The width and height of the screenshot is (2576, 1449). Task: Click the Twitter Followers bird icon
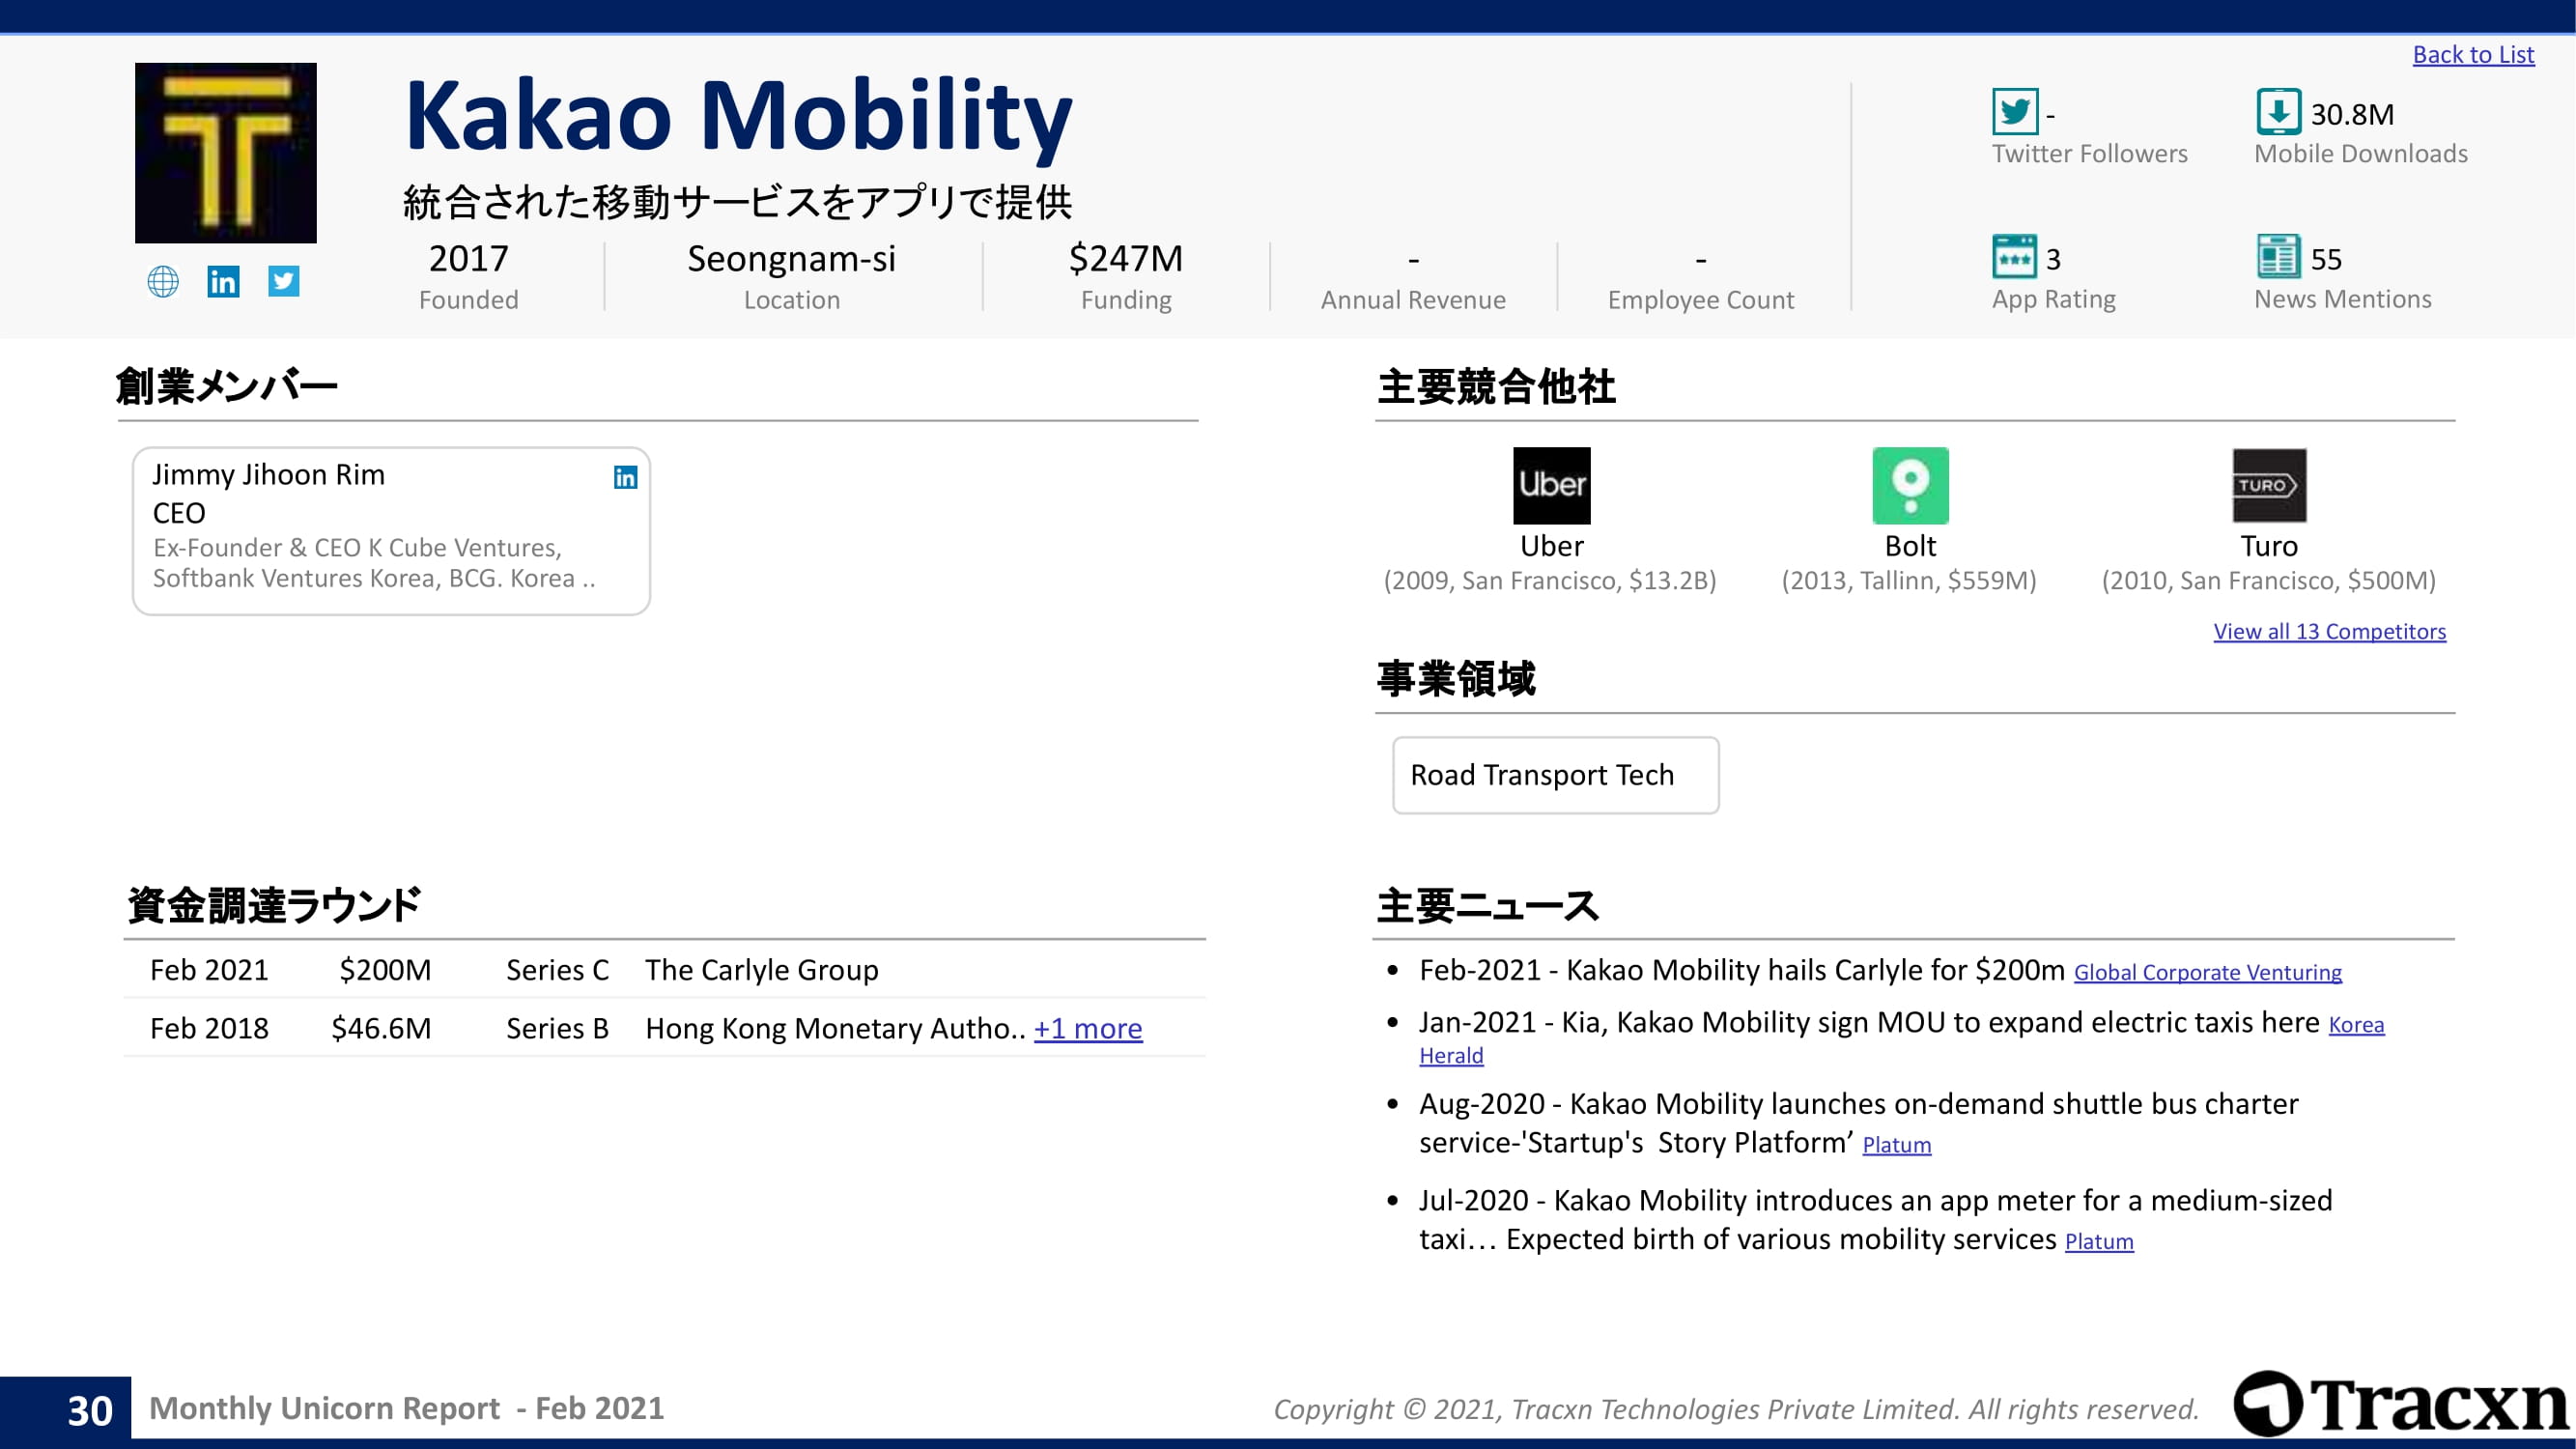pos(2014,112)
